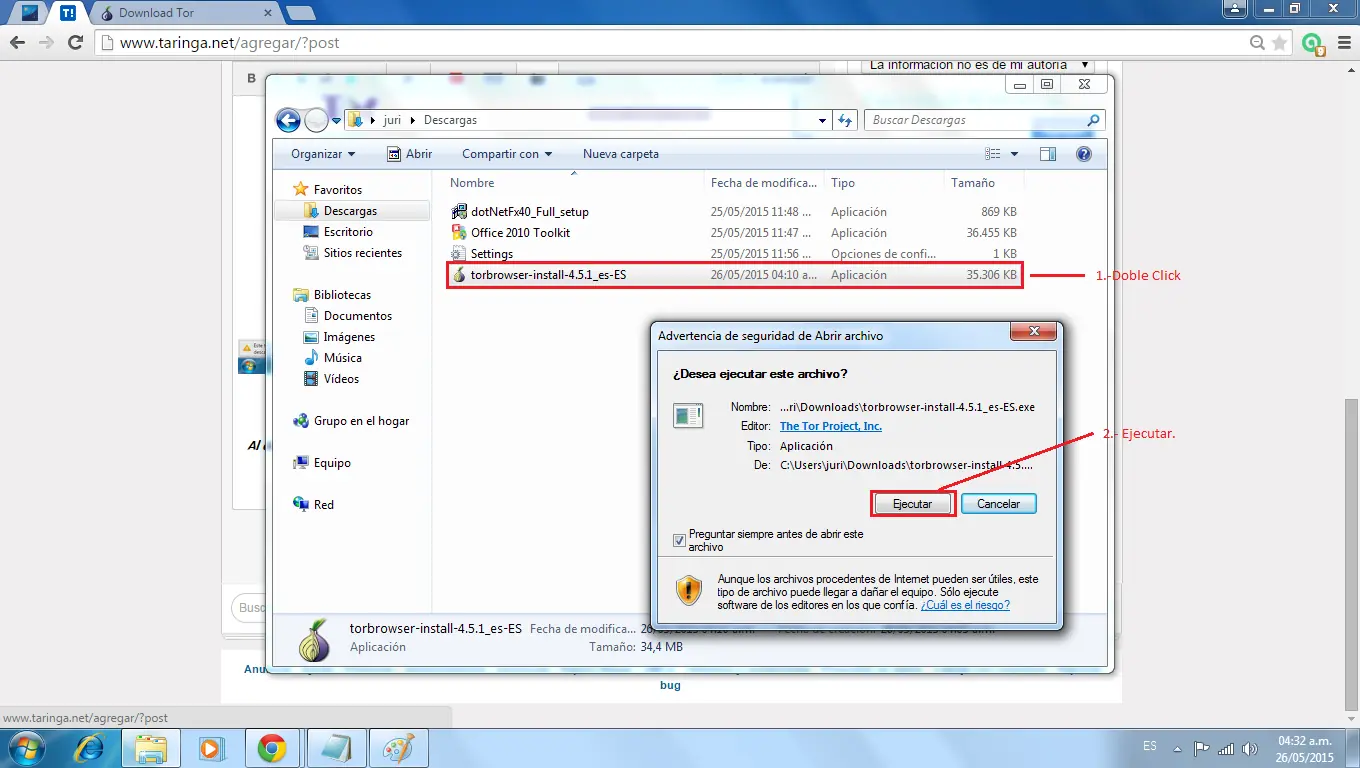This screenshot has height=768, width=1360.
Task: Open the Compartir con dropdown
Action: click(x=507, y=154)
